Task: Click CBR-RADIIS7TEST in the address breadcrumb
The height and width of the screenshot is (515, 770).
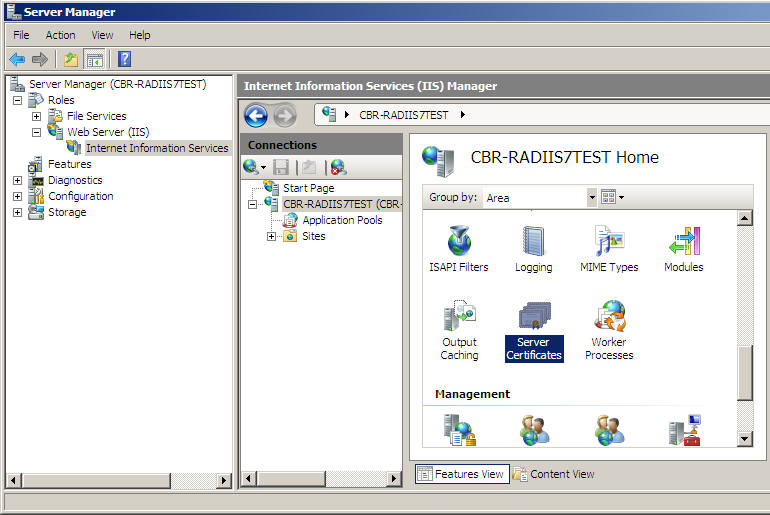Action: tap(404, 115)
